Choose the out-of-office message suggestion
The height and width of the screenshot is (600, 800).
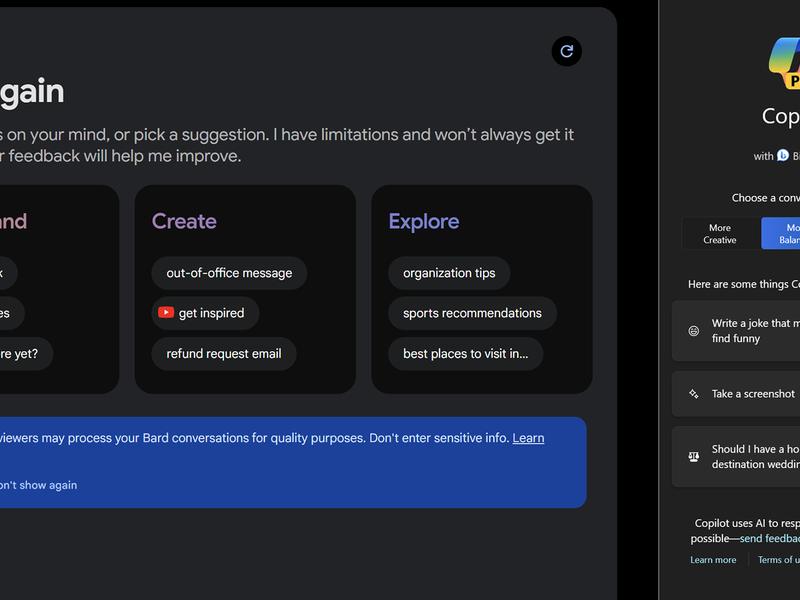point(229,273)
